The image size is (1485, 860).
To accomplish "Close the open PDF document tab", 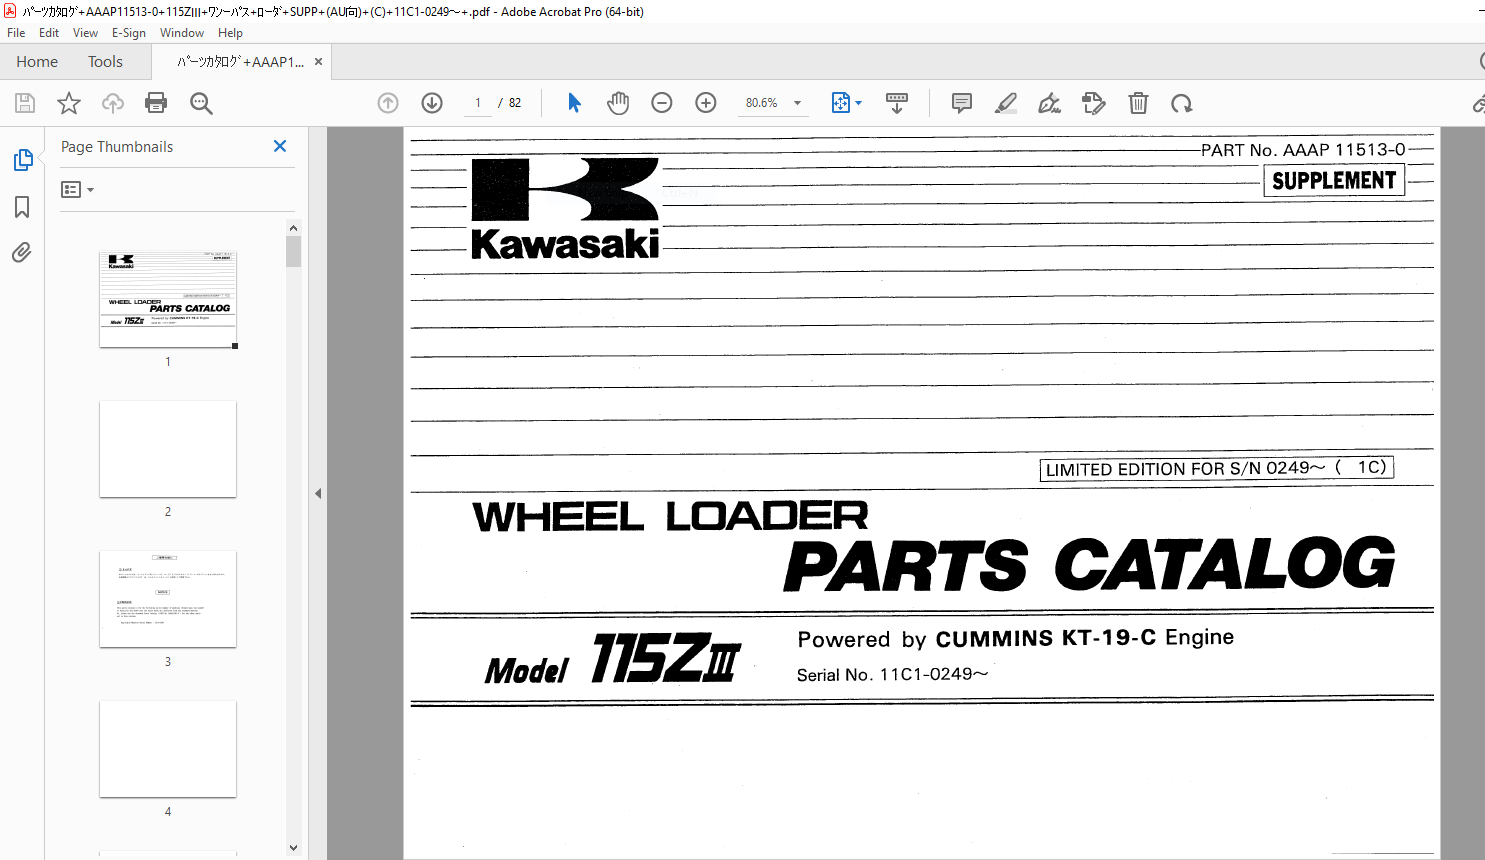I will click(318, 62).
